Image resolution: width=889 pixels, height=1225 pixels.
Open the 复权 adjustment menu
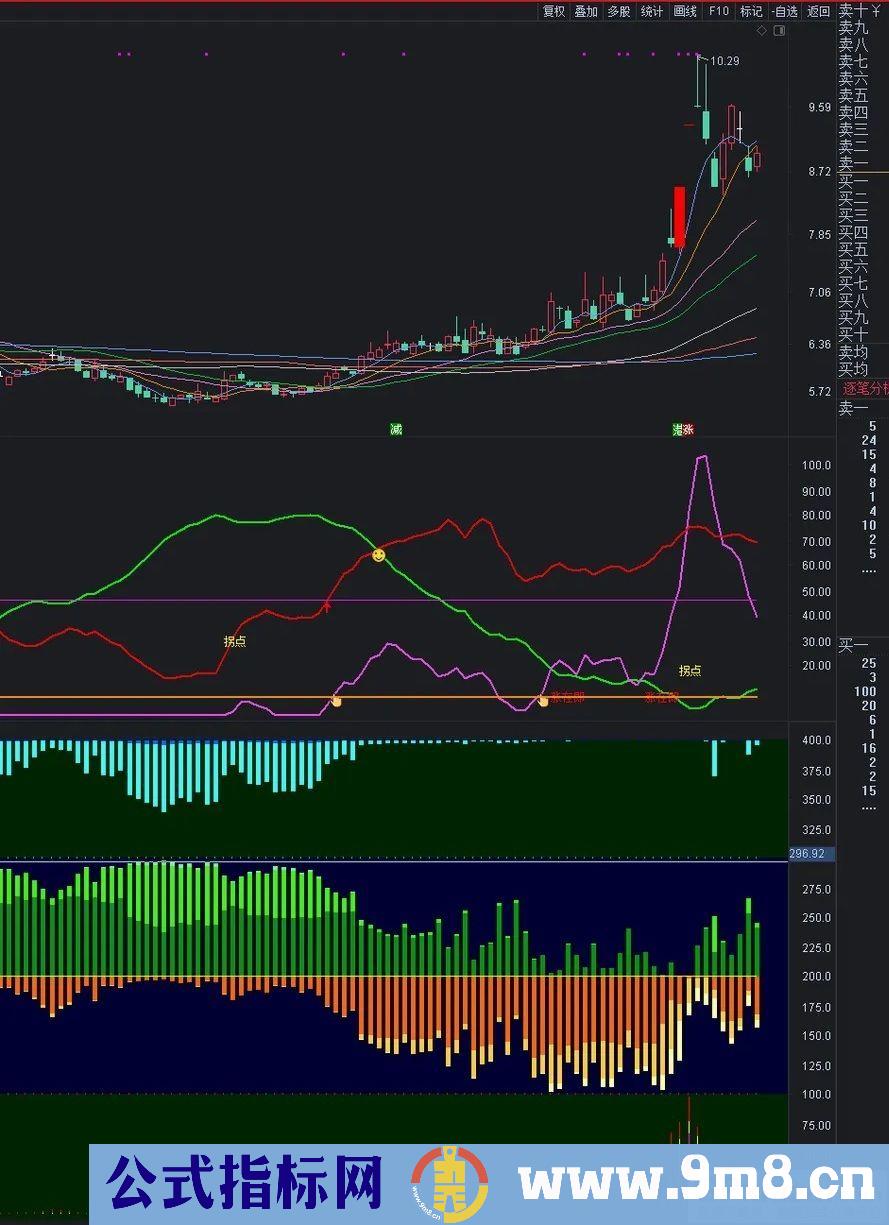click(x=554, y=11)
